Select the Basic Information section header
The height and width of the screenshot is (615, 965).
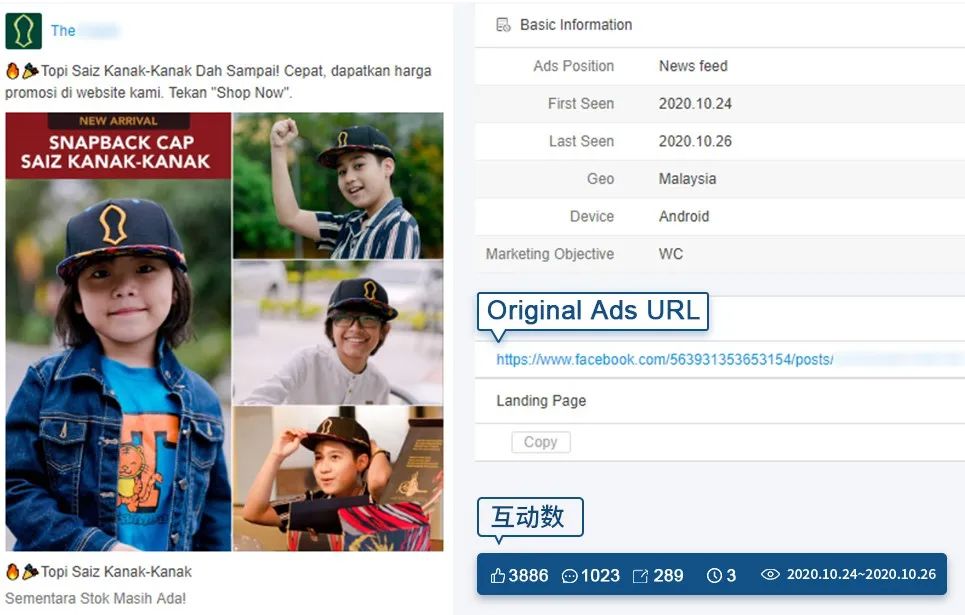tap(576, 25)
